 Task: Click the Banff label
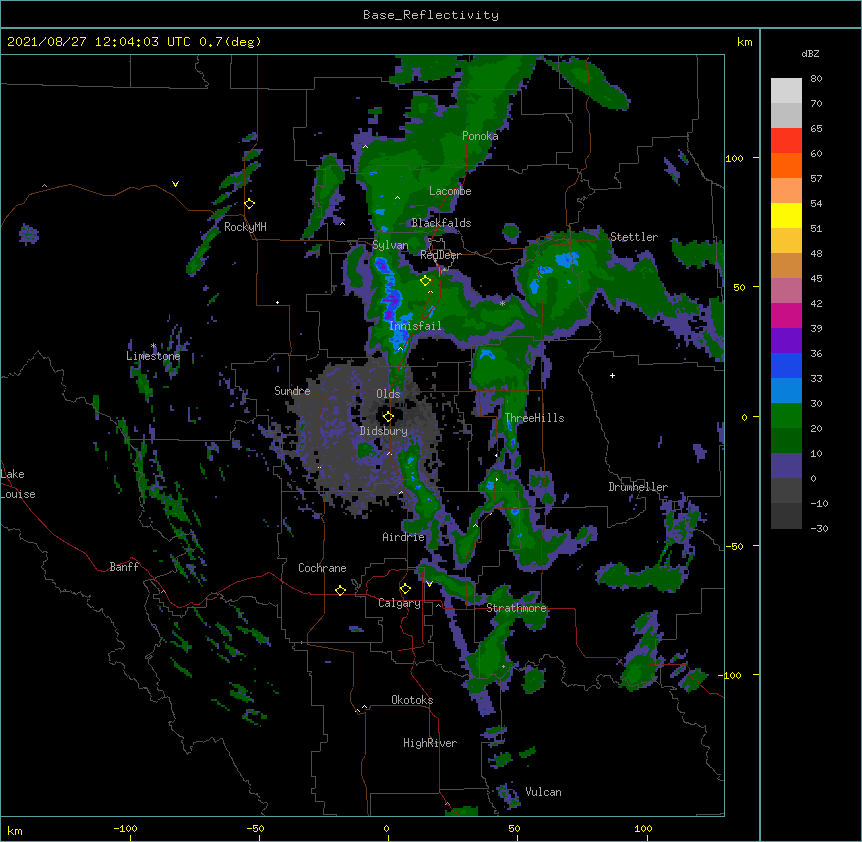[x=124, y=567]
